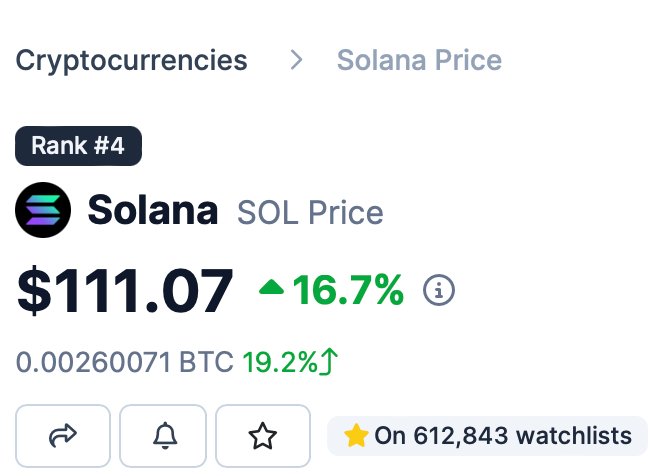
Task: Click the $111.07 price value
Action: (125, 291)
